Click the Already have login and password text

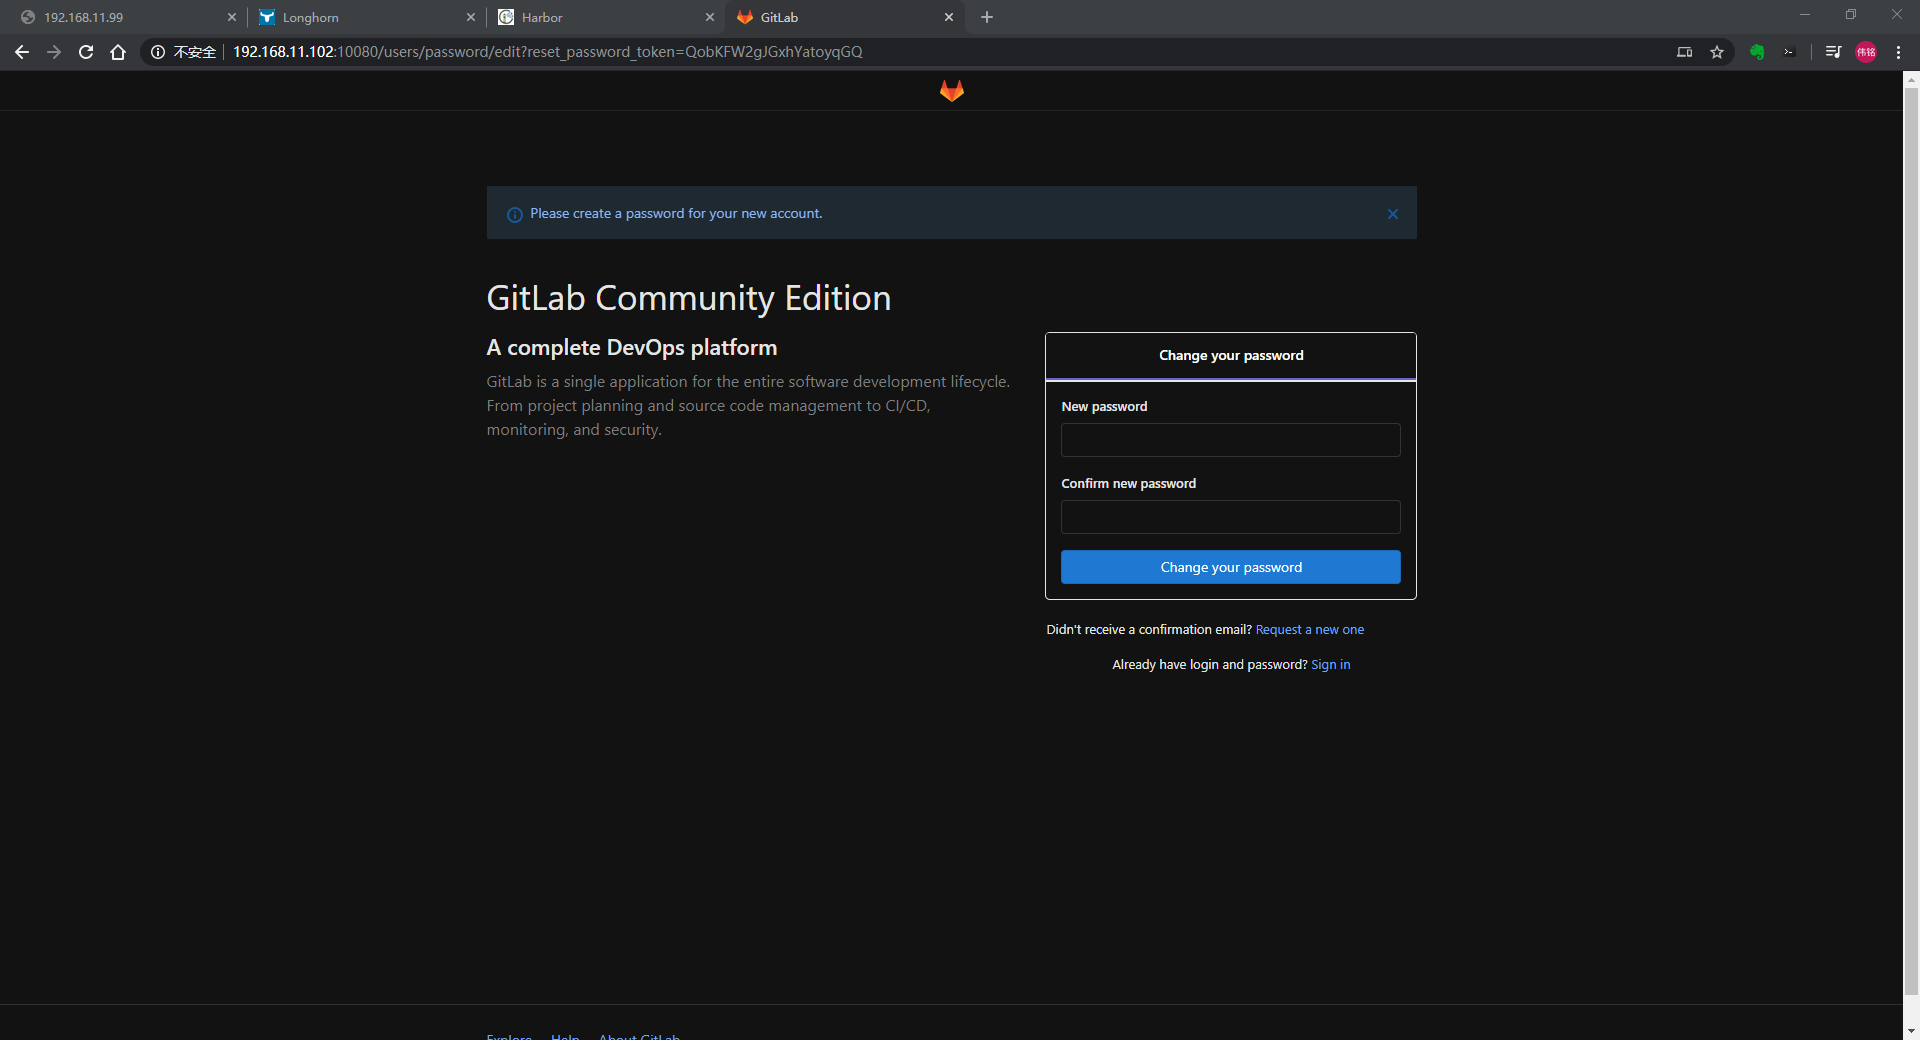pos(1210,665)
